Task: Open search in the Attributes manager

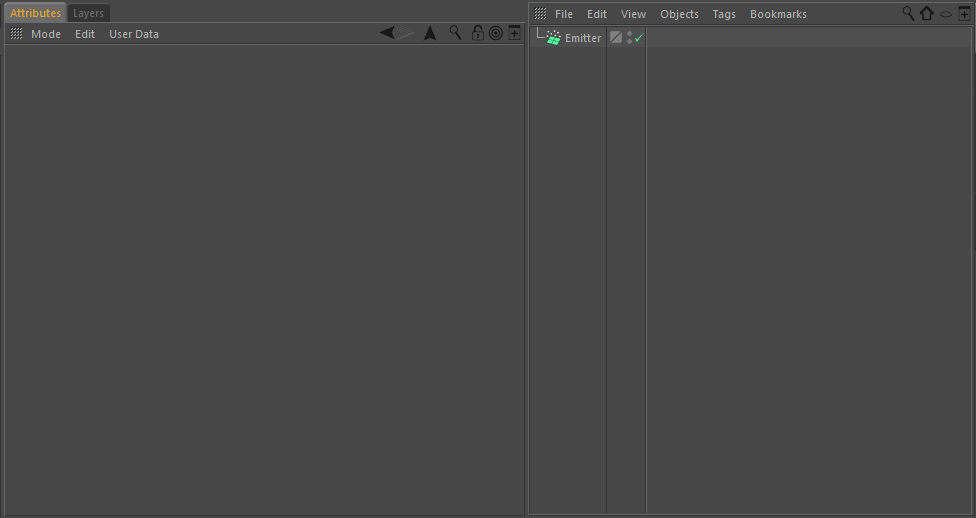Action: [x=455, y=33]
